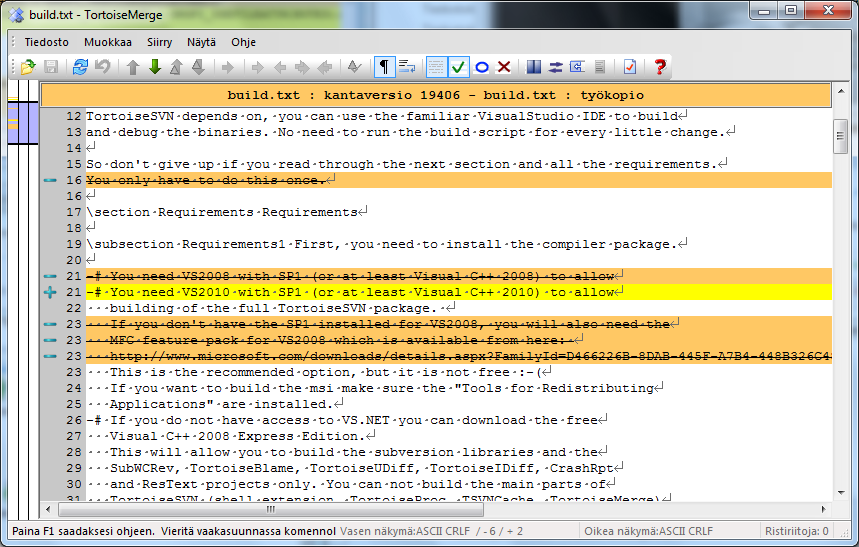This screenshot has width=859, height=547.
Task: Click the mark-as-resolved wavy check icon
Action: coord(354,67)
